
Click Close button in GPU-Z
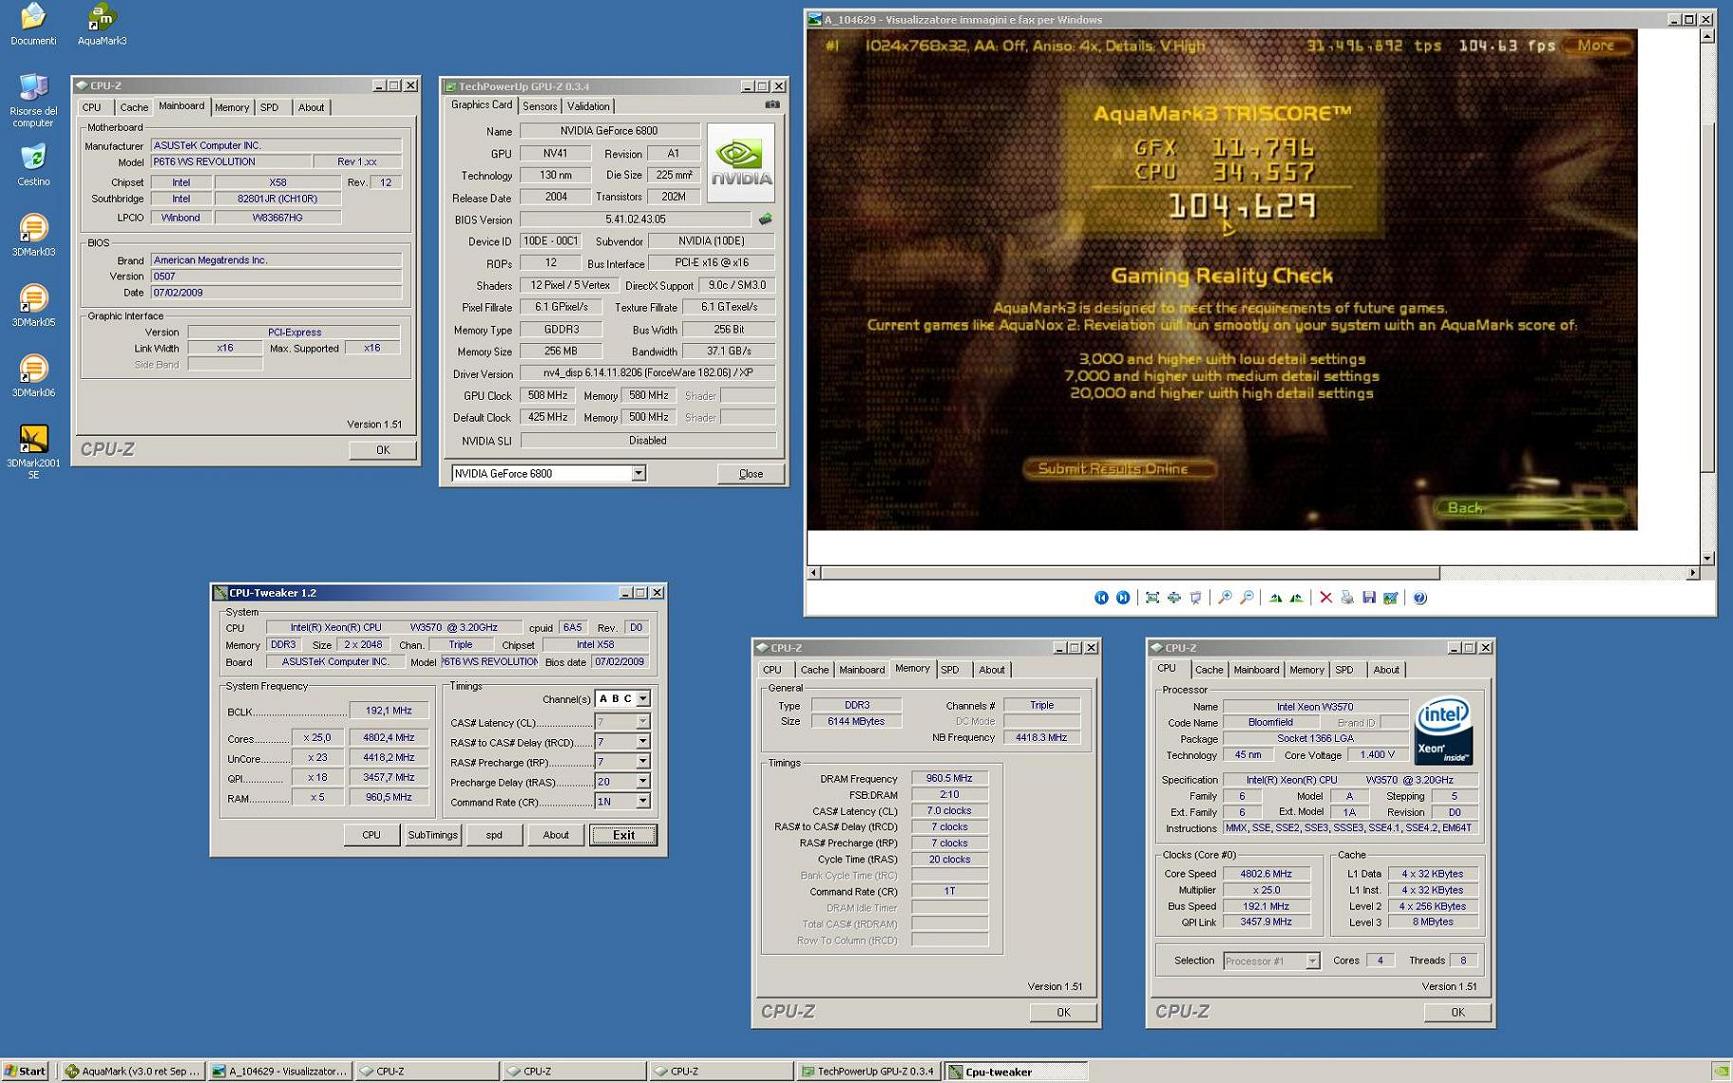tap(751, 474)
